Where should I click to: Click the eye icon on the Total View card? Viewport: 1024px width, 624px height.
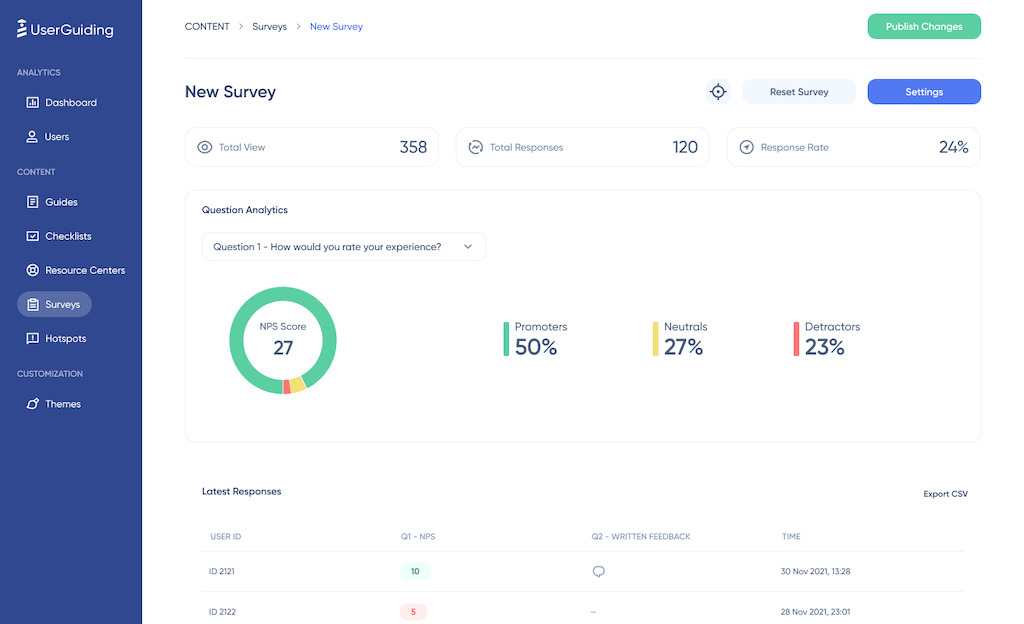(206, 146)
